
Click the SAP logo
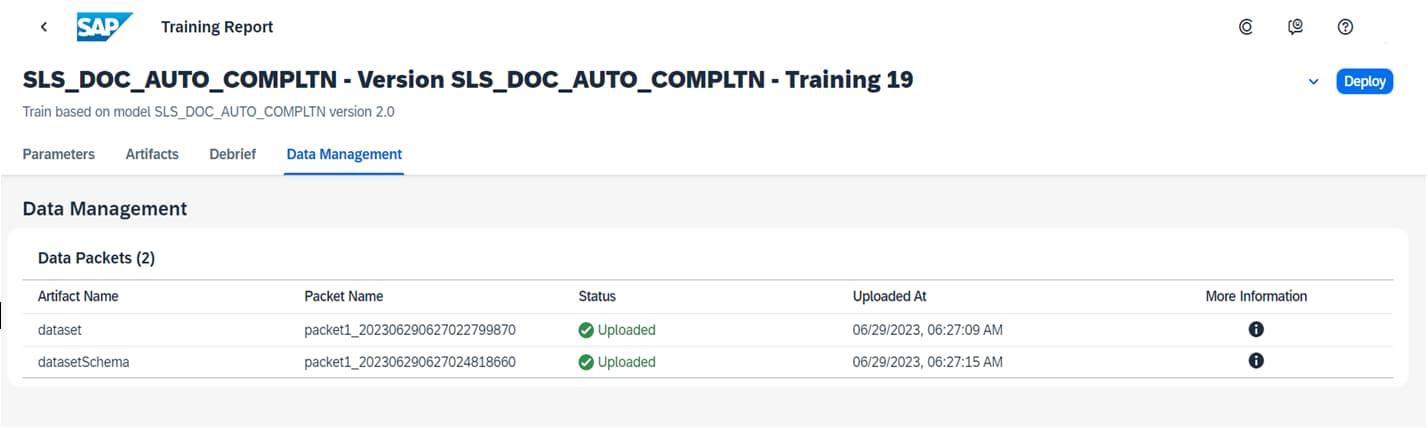(x=104, y=27)
